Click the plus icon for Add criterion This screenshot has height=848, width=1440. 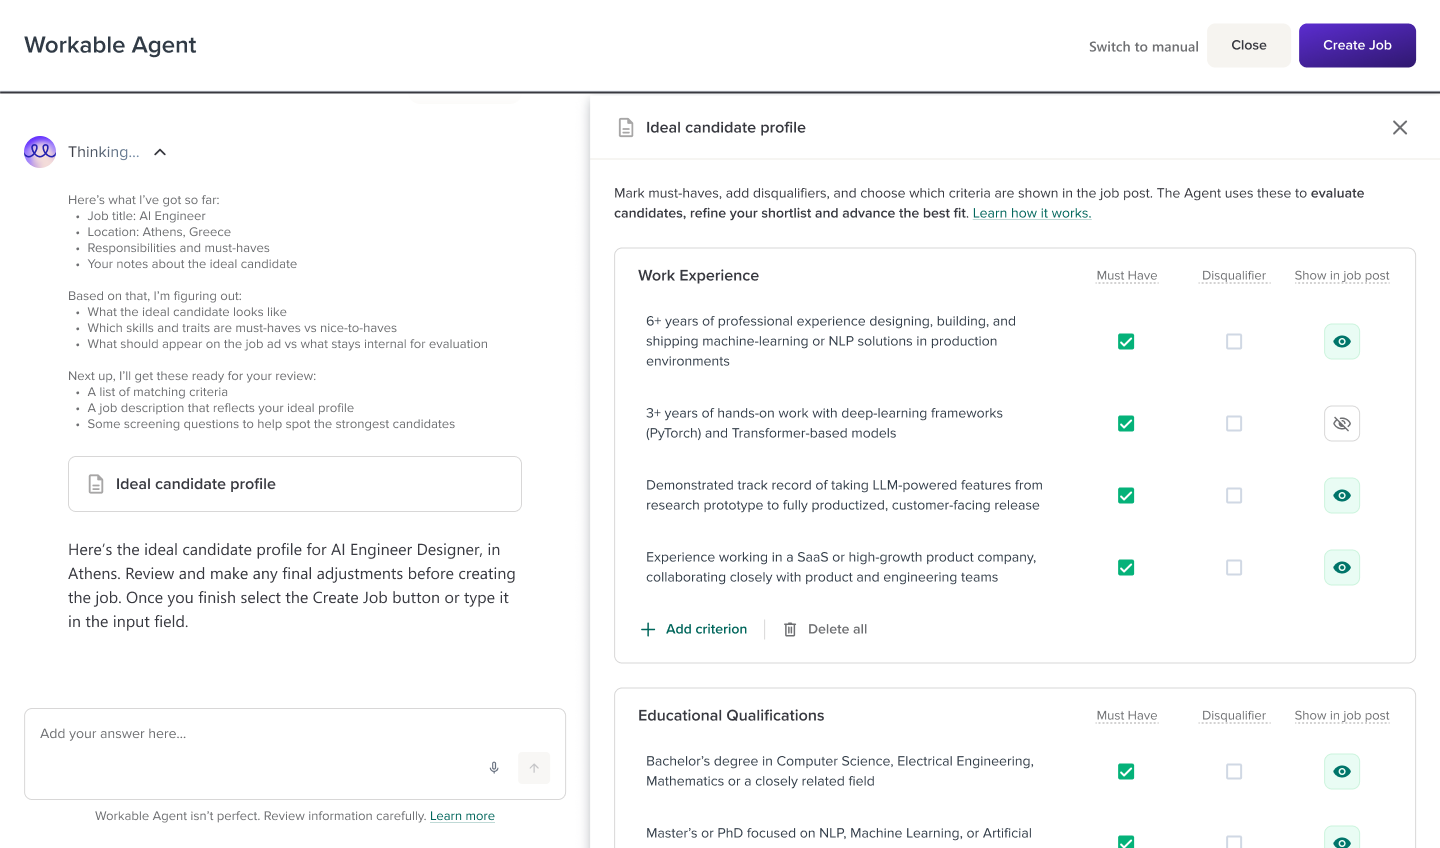pos(648,629)
